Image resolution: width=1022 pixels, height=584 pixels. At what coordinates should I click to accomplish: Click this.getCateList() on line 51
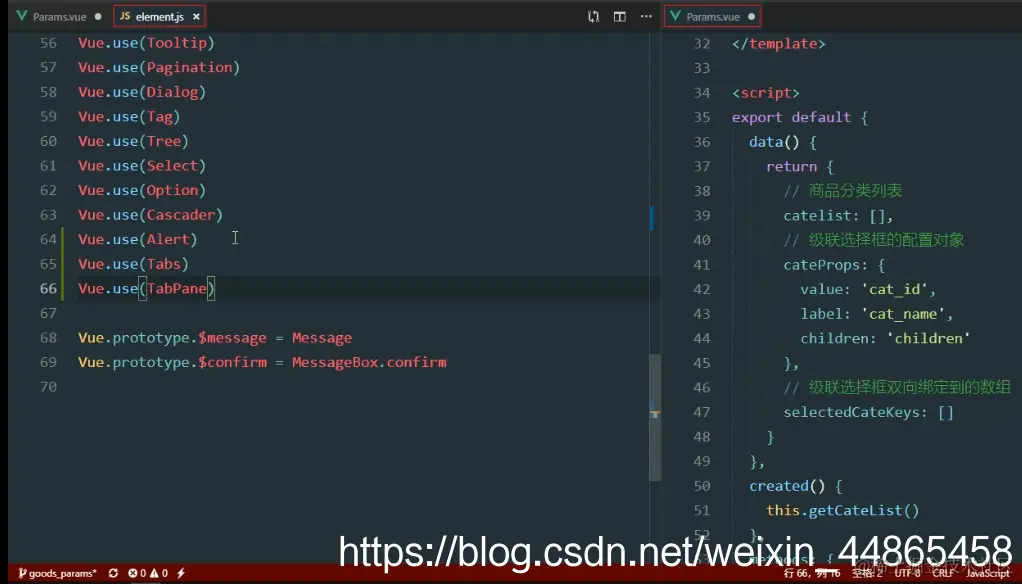[842, 510]
